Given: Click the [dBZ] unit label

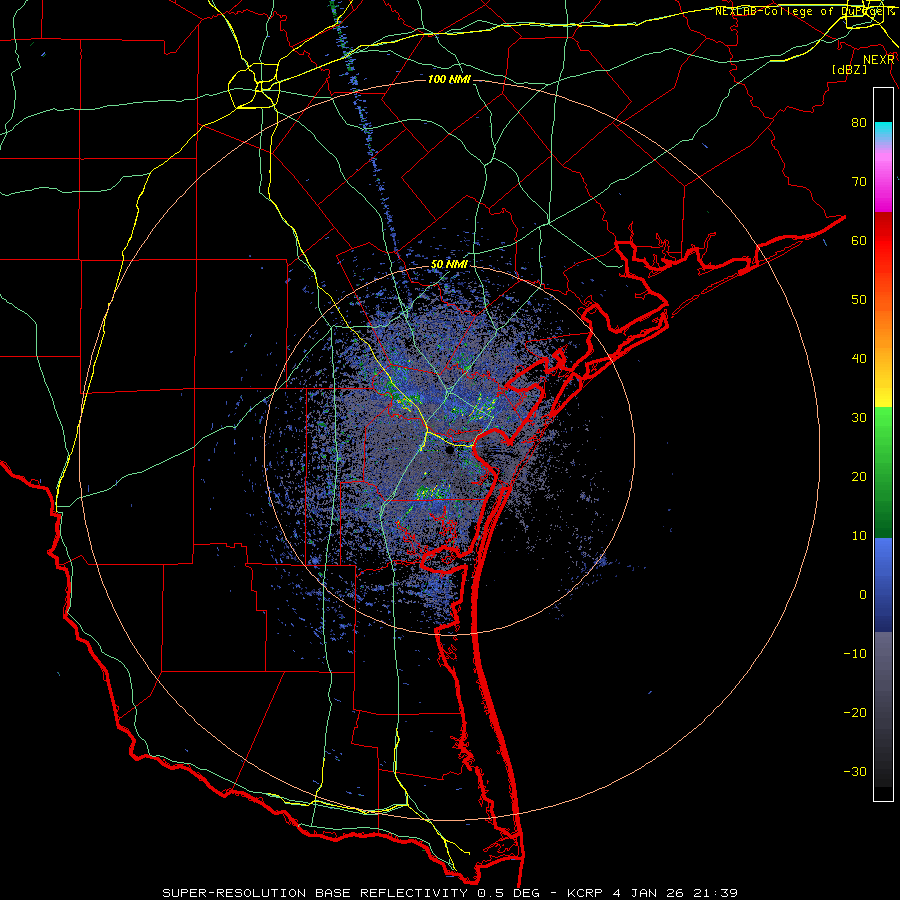Looking at the screenshot, I should [x=849, y=70].
